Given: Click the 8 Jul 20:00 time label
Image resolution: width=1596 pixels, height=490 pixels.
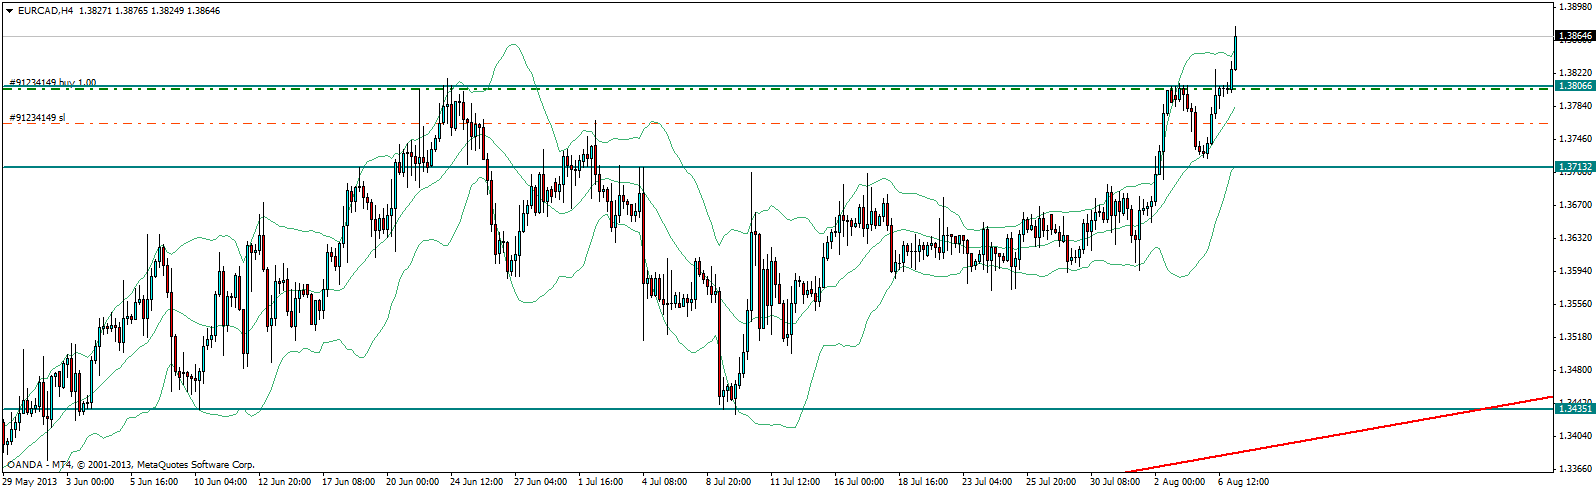Looking at the screenshot, I should pos(728,482).
